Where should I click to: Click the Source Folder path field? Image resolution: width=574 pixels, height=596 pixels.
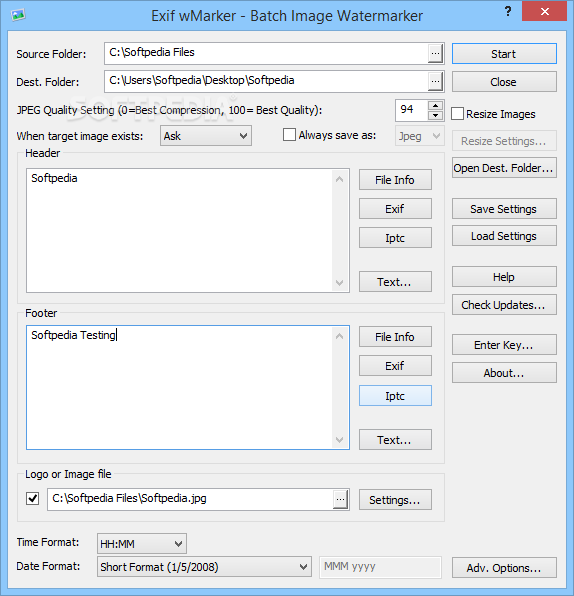[x=266, y=53]
